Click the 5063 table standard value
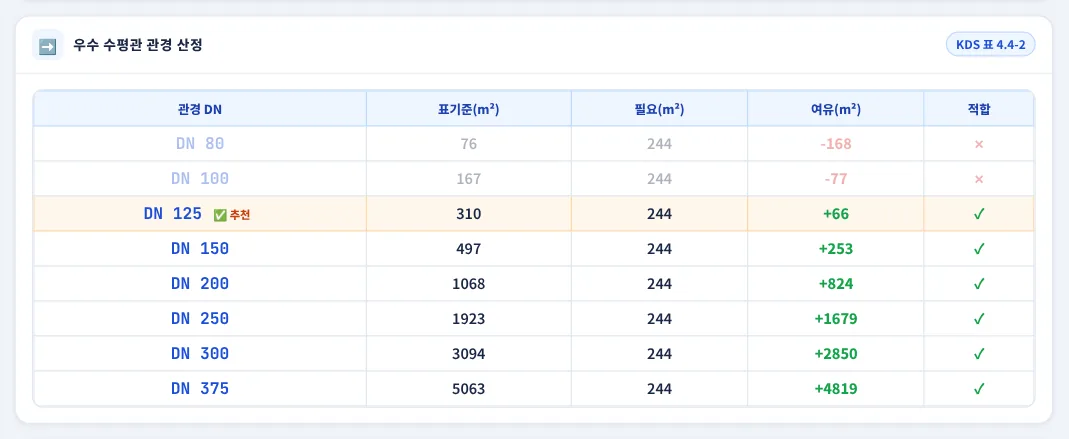 point(468,389)
